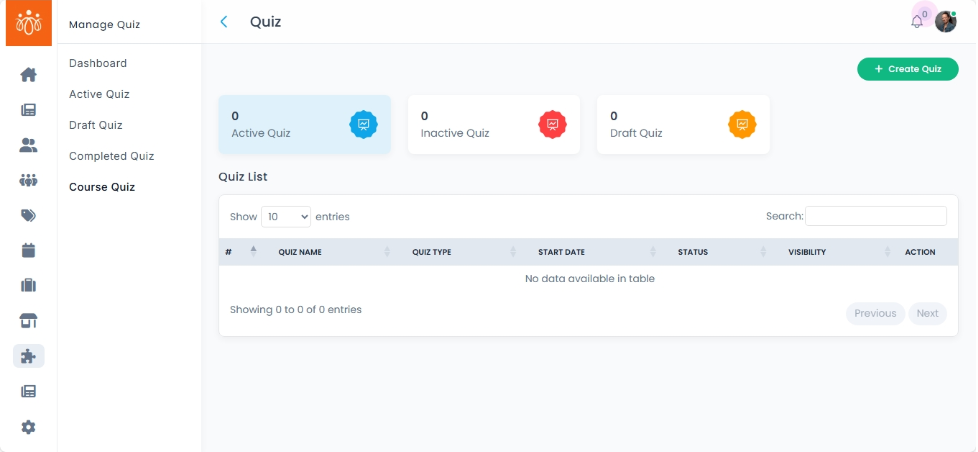
Task: Open the calendar icon in sidebar
Action: (x=28, y=250)
